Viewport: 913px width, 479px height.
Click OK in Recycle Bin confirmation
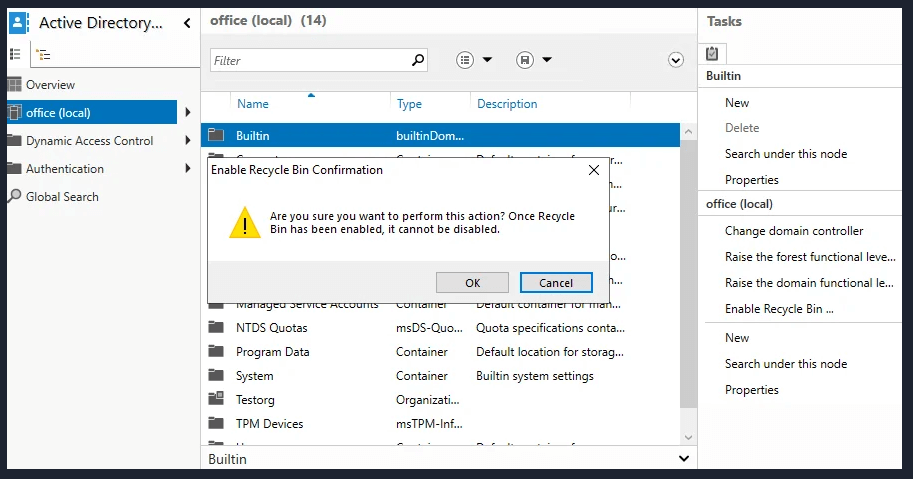click(x=472, y=283)
